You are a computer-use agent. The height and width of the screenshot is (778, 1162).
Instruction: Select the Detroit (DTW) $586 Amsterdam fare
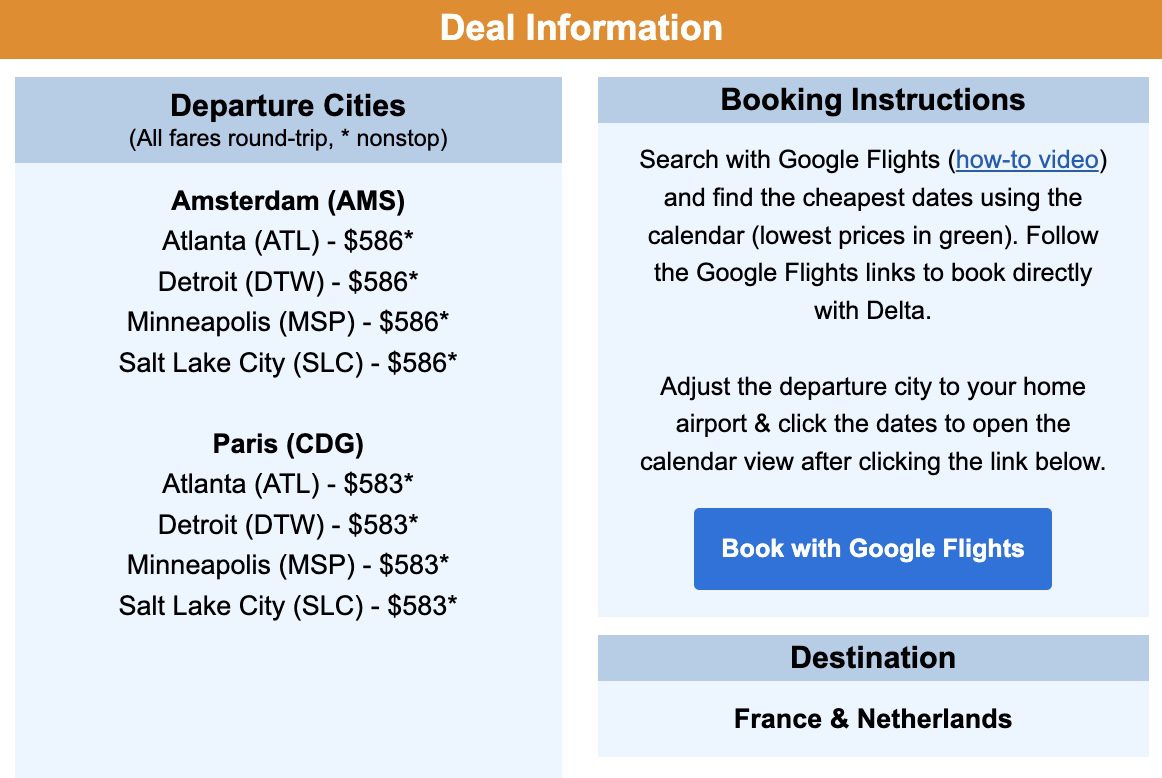click(287, 282)
